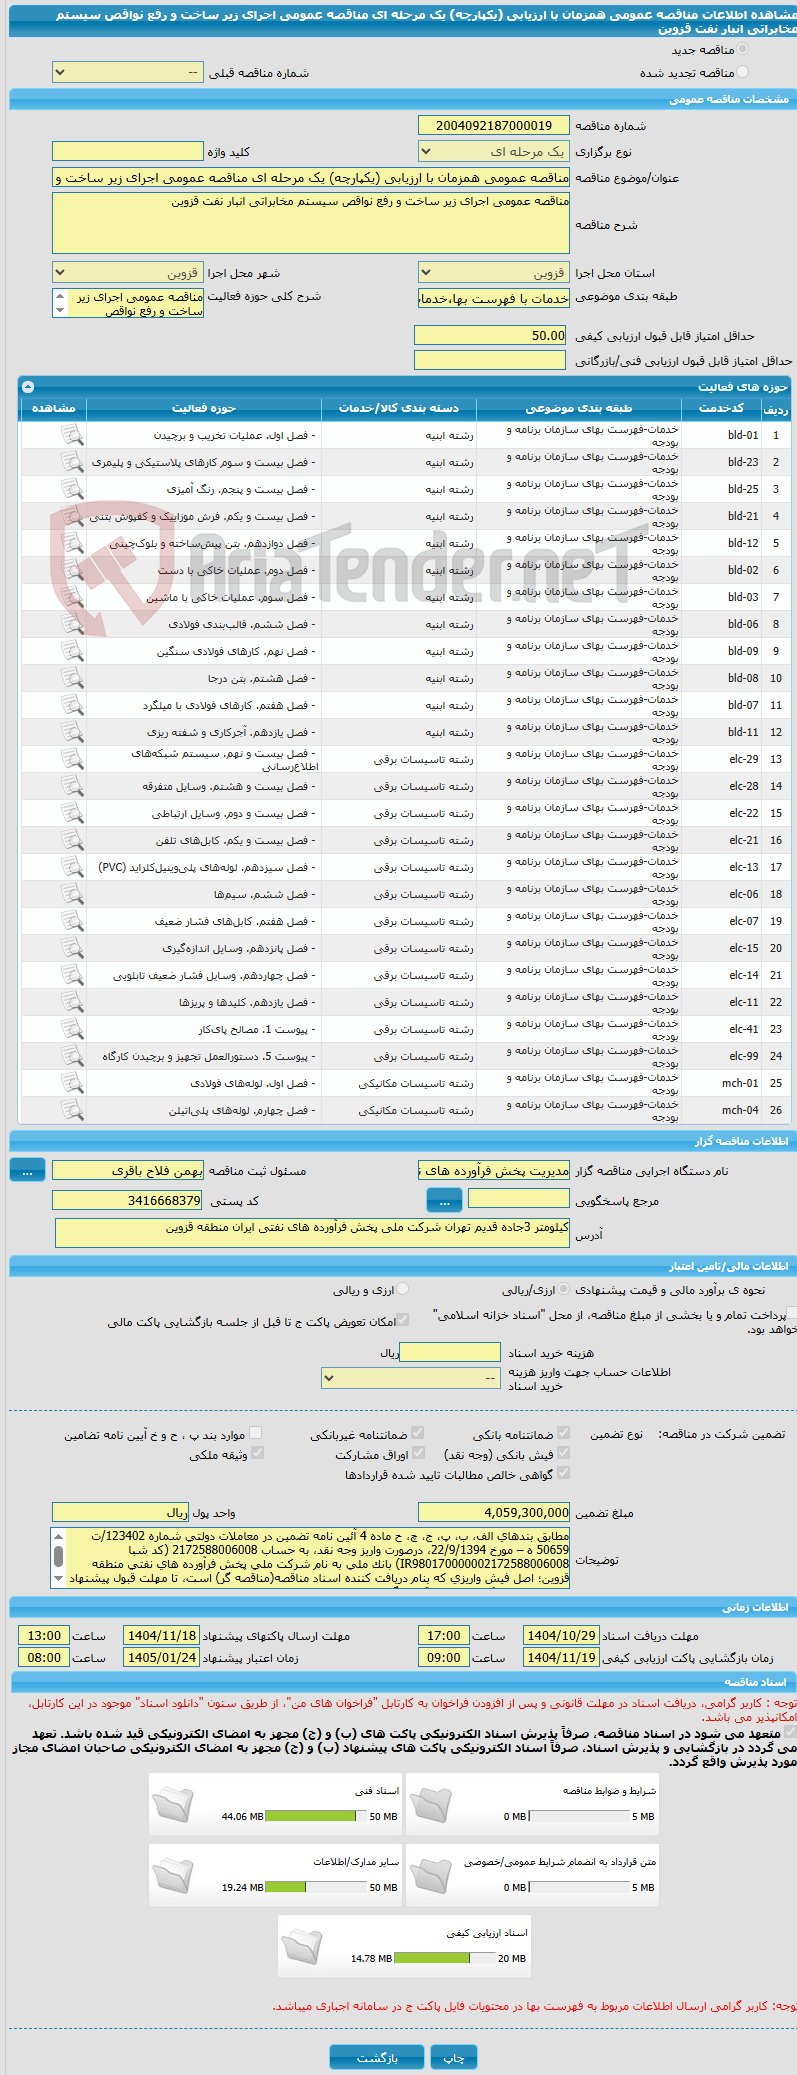Click the view icon for row bld-03

click(72, 597)
